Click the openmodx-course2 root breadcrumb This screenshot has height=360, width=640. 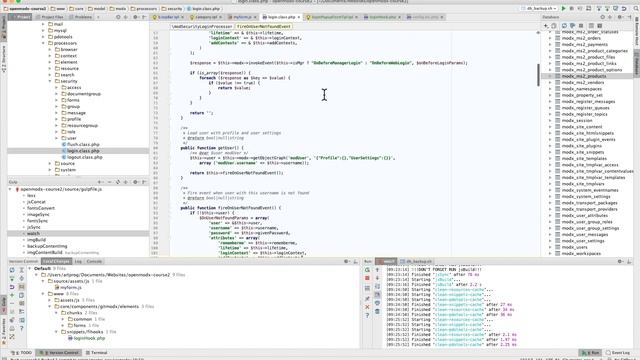tap(25, 8)
